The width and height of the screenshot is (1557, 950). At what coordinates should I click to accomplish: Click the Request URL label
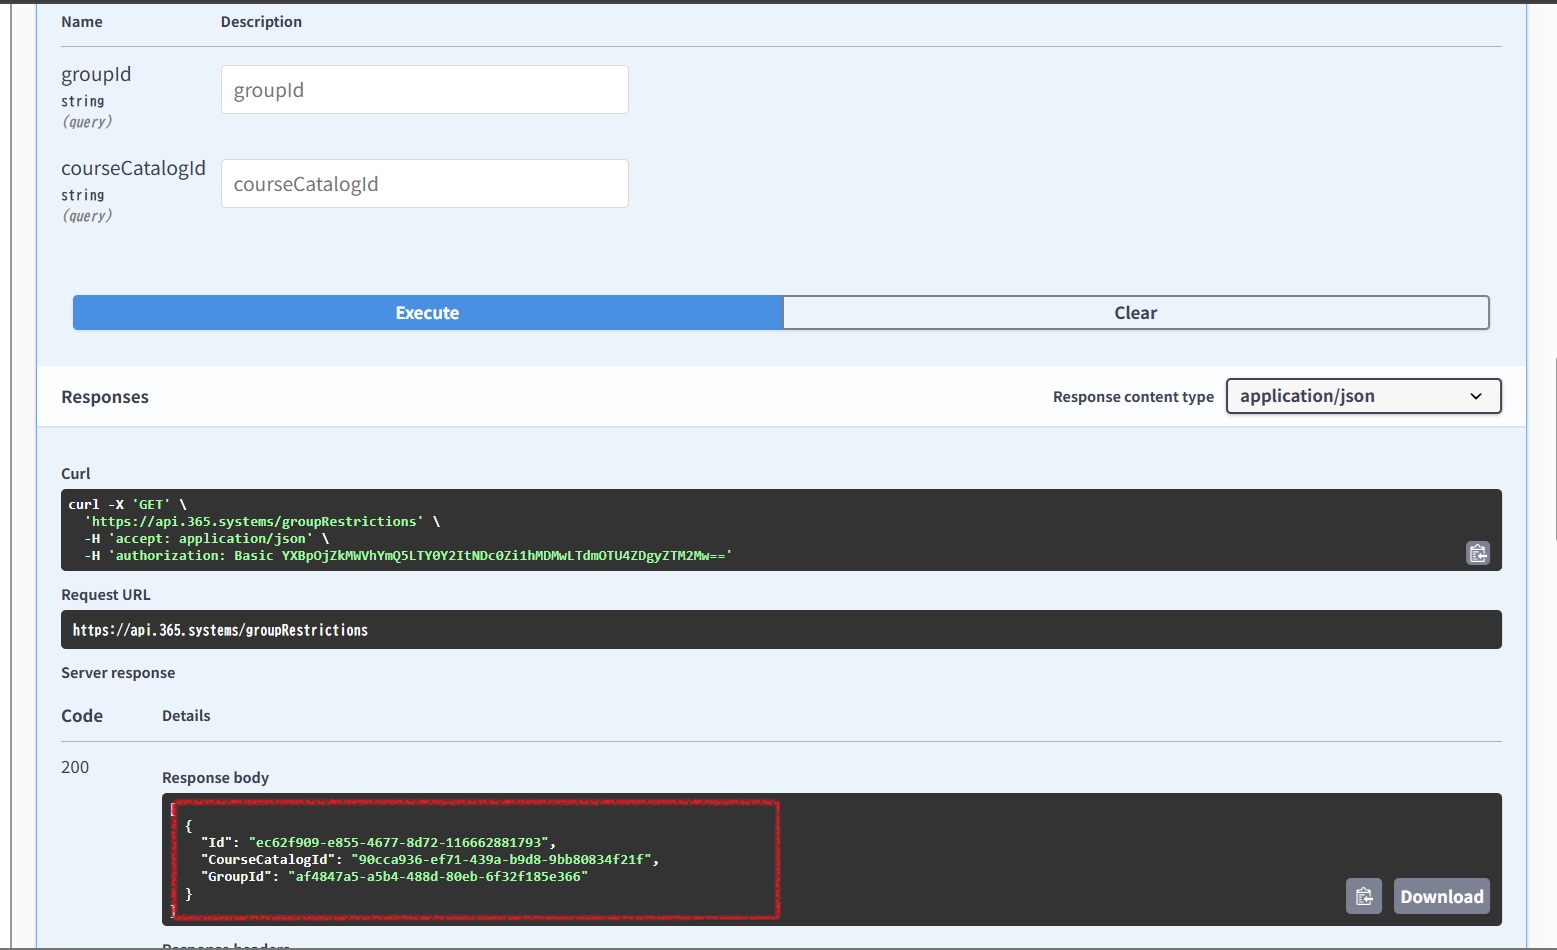pos(106,595)
